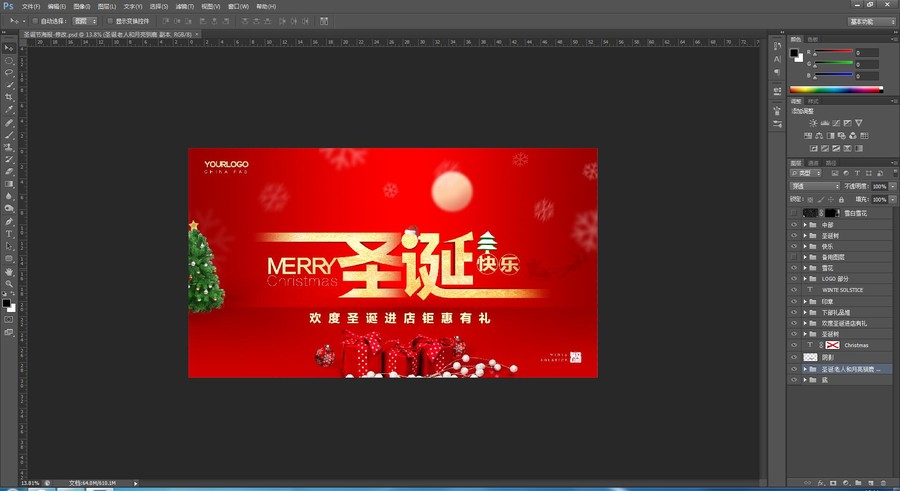Click the blue B color slider

coord(833,75)
